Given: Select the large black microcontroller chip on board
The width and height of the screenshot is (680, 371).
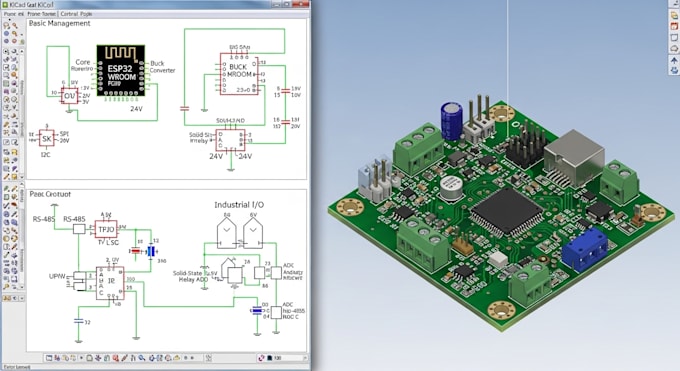Looking at the screenshot, I should [507, 212].
